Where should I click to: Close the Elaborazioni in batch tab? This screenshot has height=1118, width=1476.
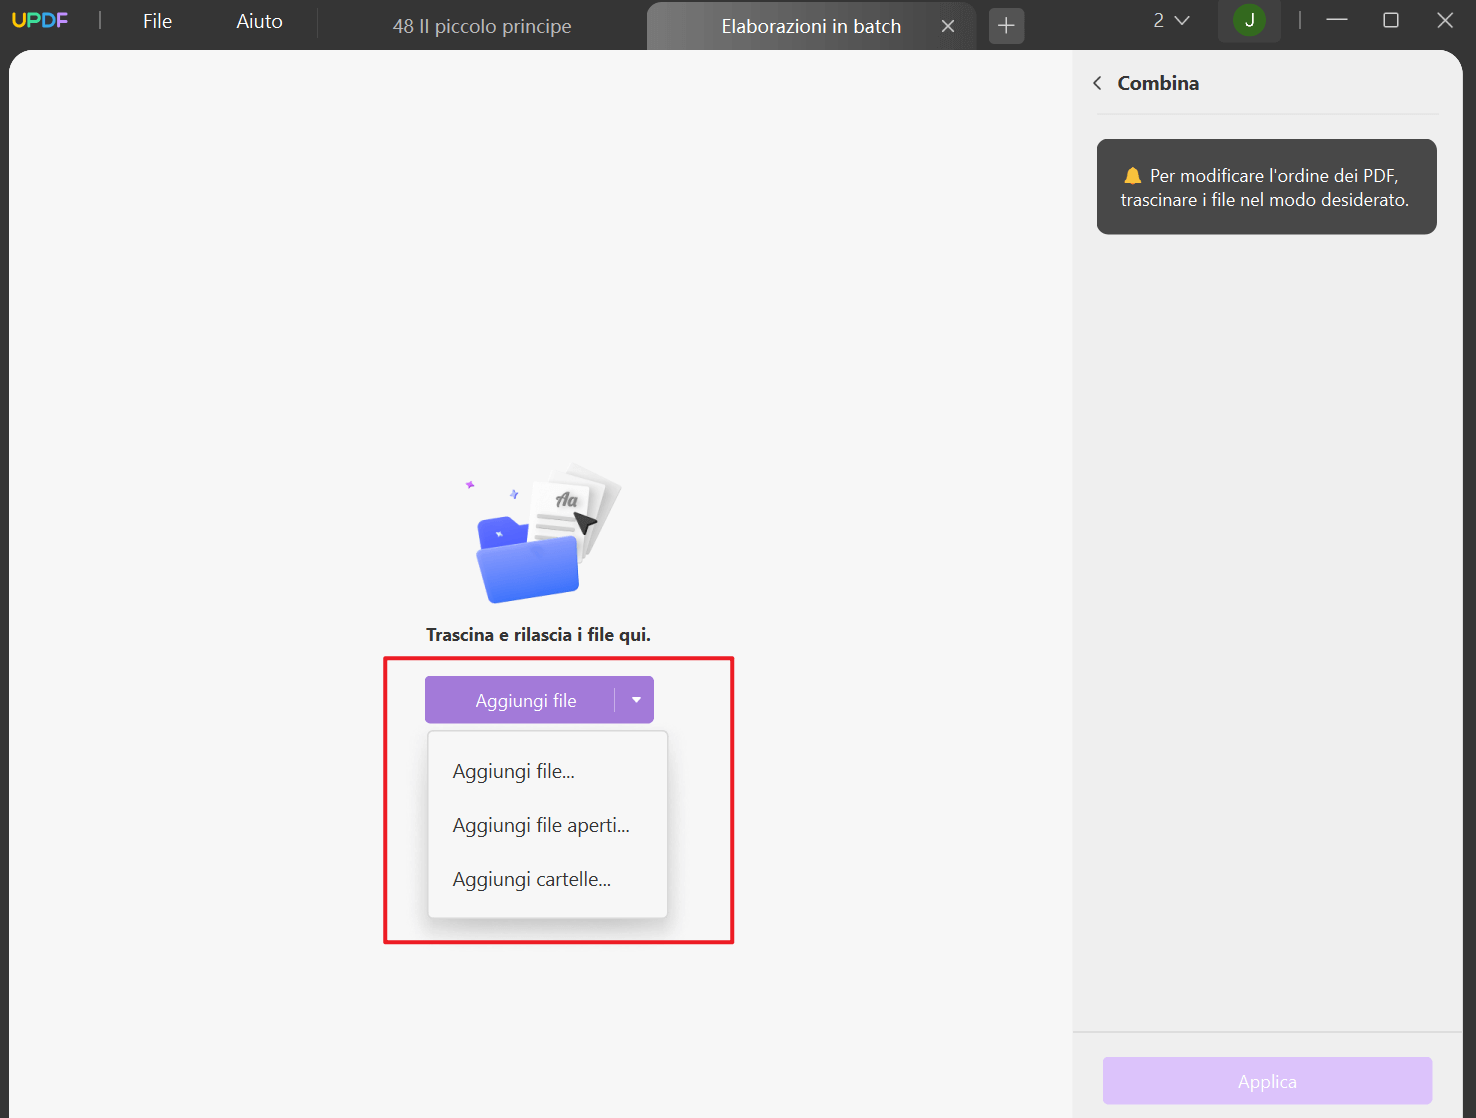tap(948, 26)
